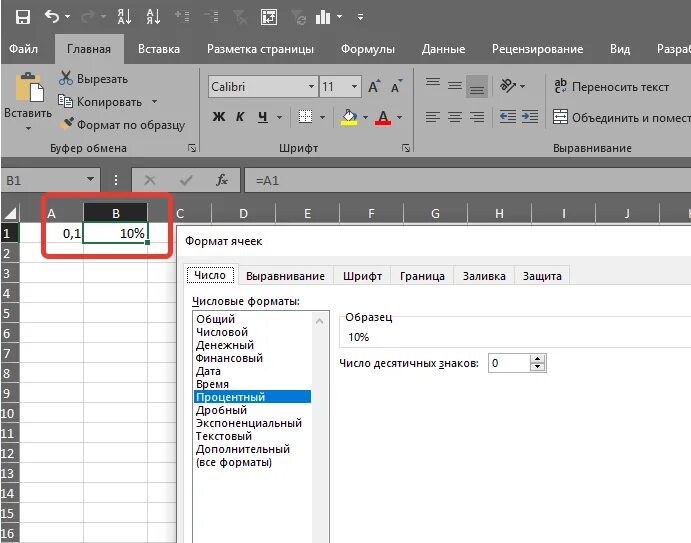This screenshot has width=691, height=543.
Task: Click Merge and Center (Объединить и поместить)
Action: point(621,117)
